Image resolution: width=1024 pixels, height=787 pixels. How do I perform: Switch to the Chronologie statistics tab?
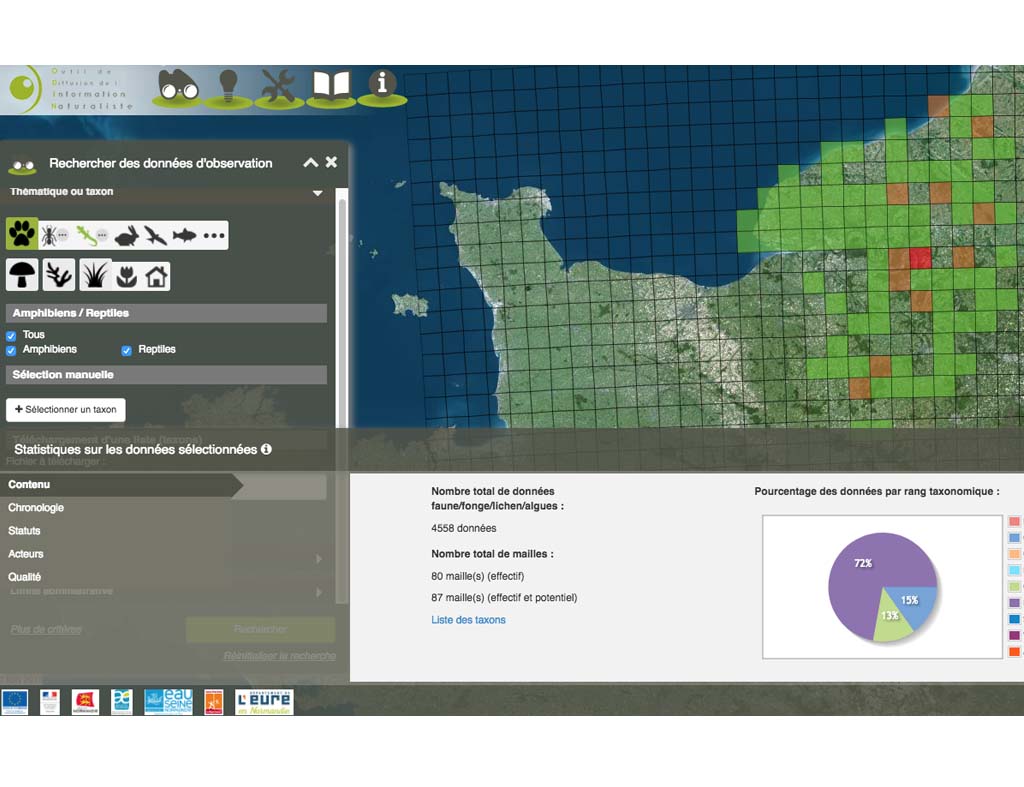[x=36, y=508]
